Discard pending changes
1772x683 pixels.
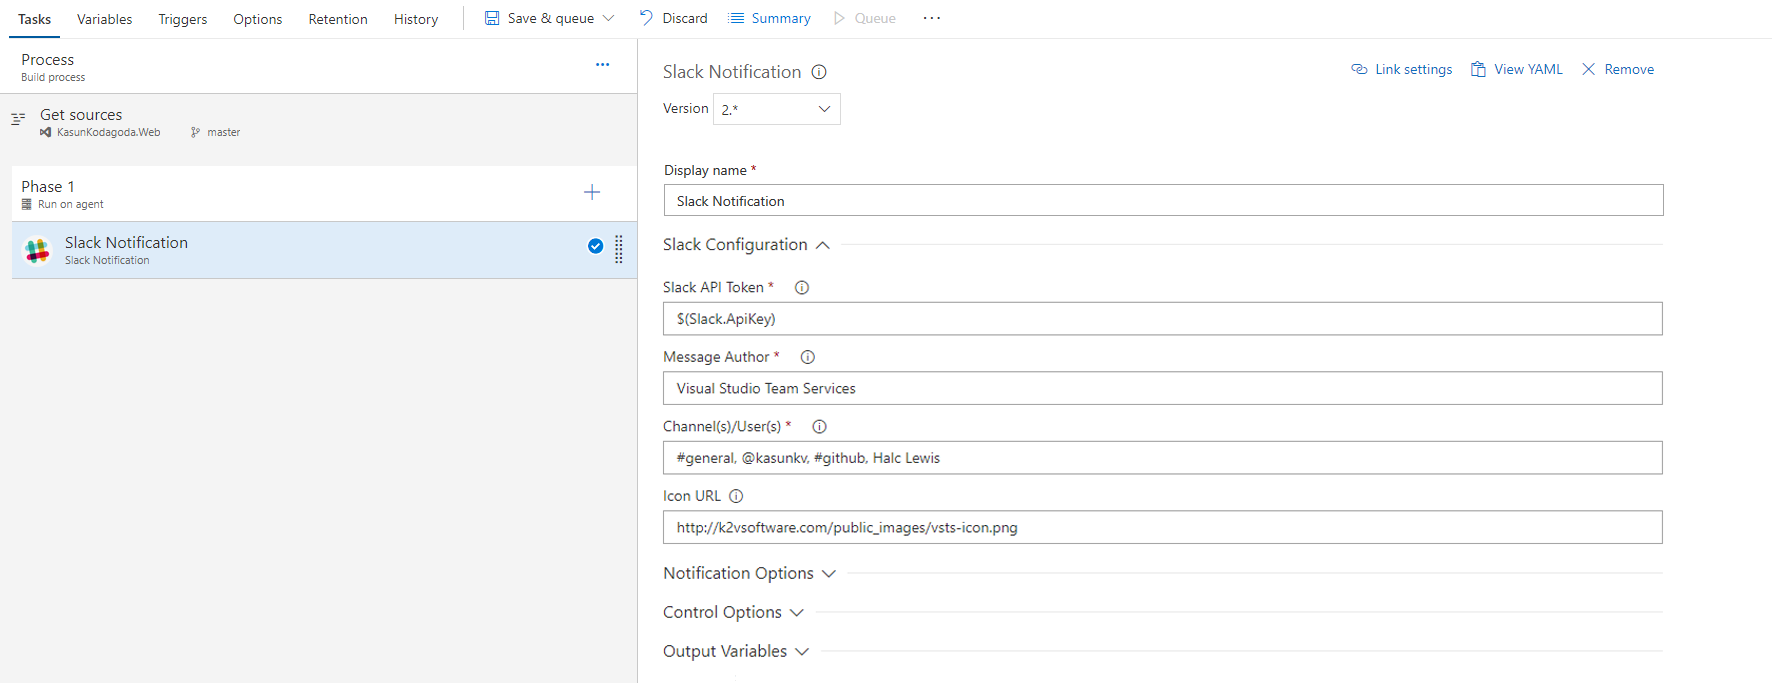click(684, 18)
